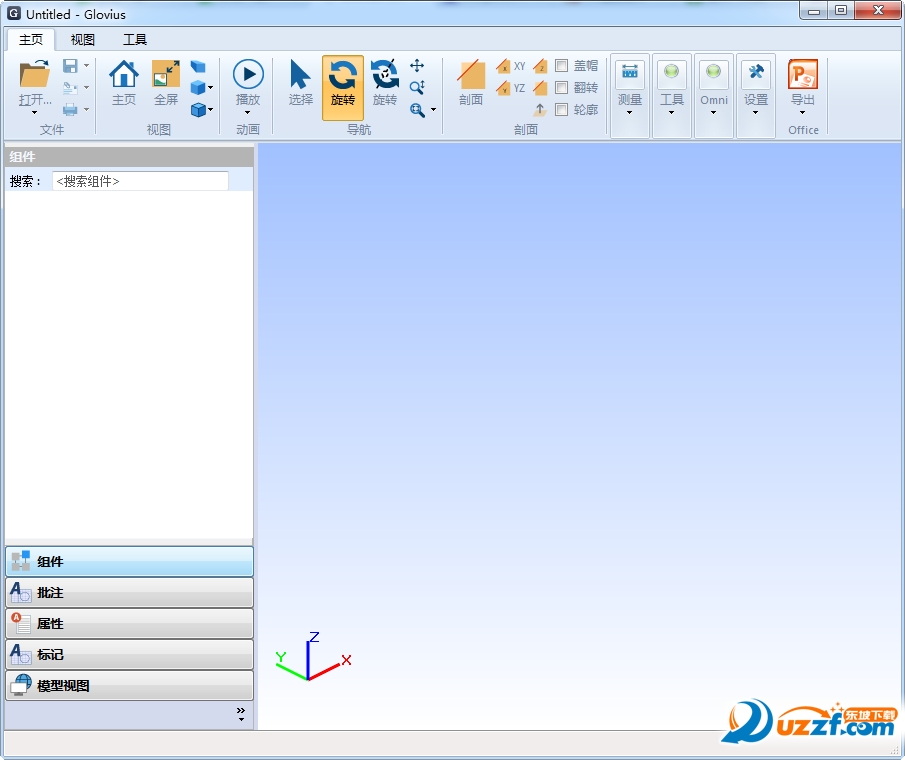Expand the 打开 dropdown arrow
Viewport: 905px width, 760px height.
click(35, 113)
